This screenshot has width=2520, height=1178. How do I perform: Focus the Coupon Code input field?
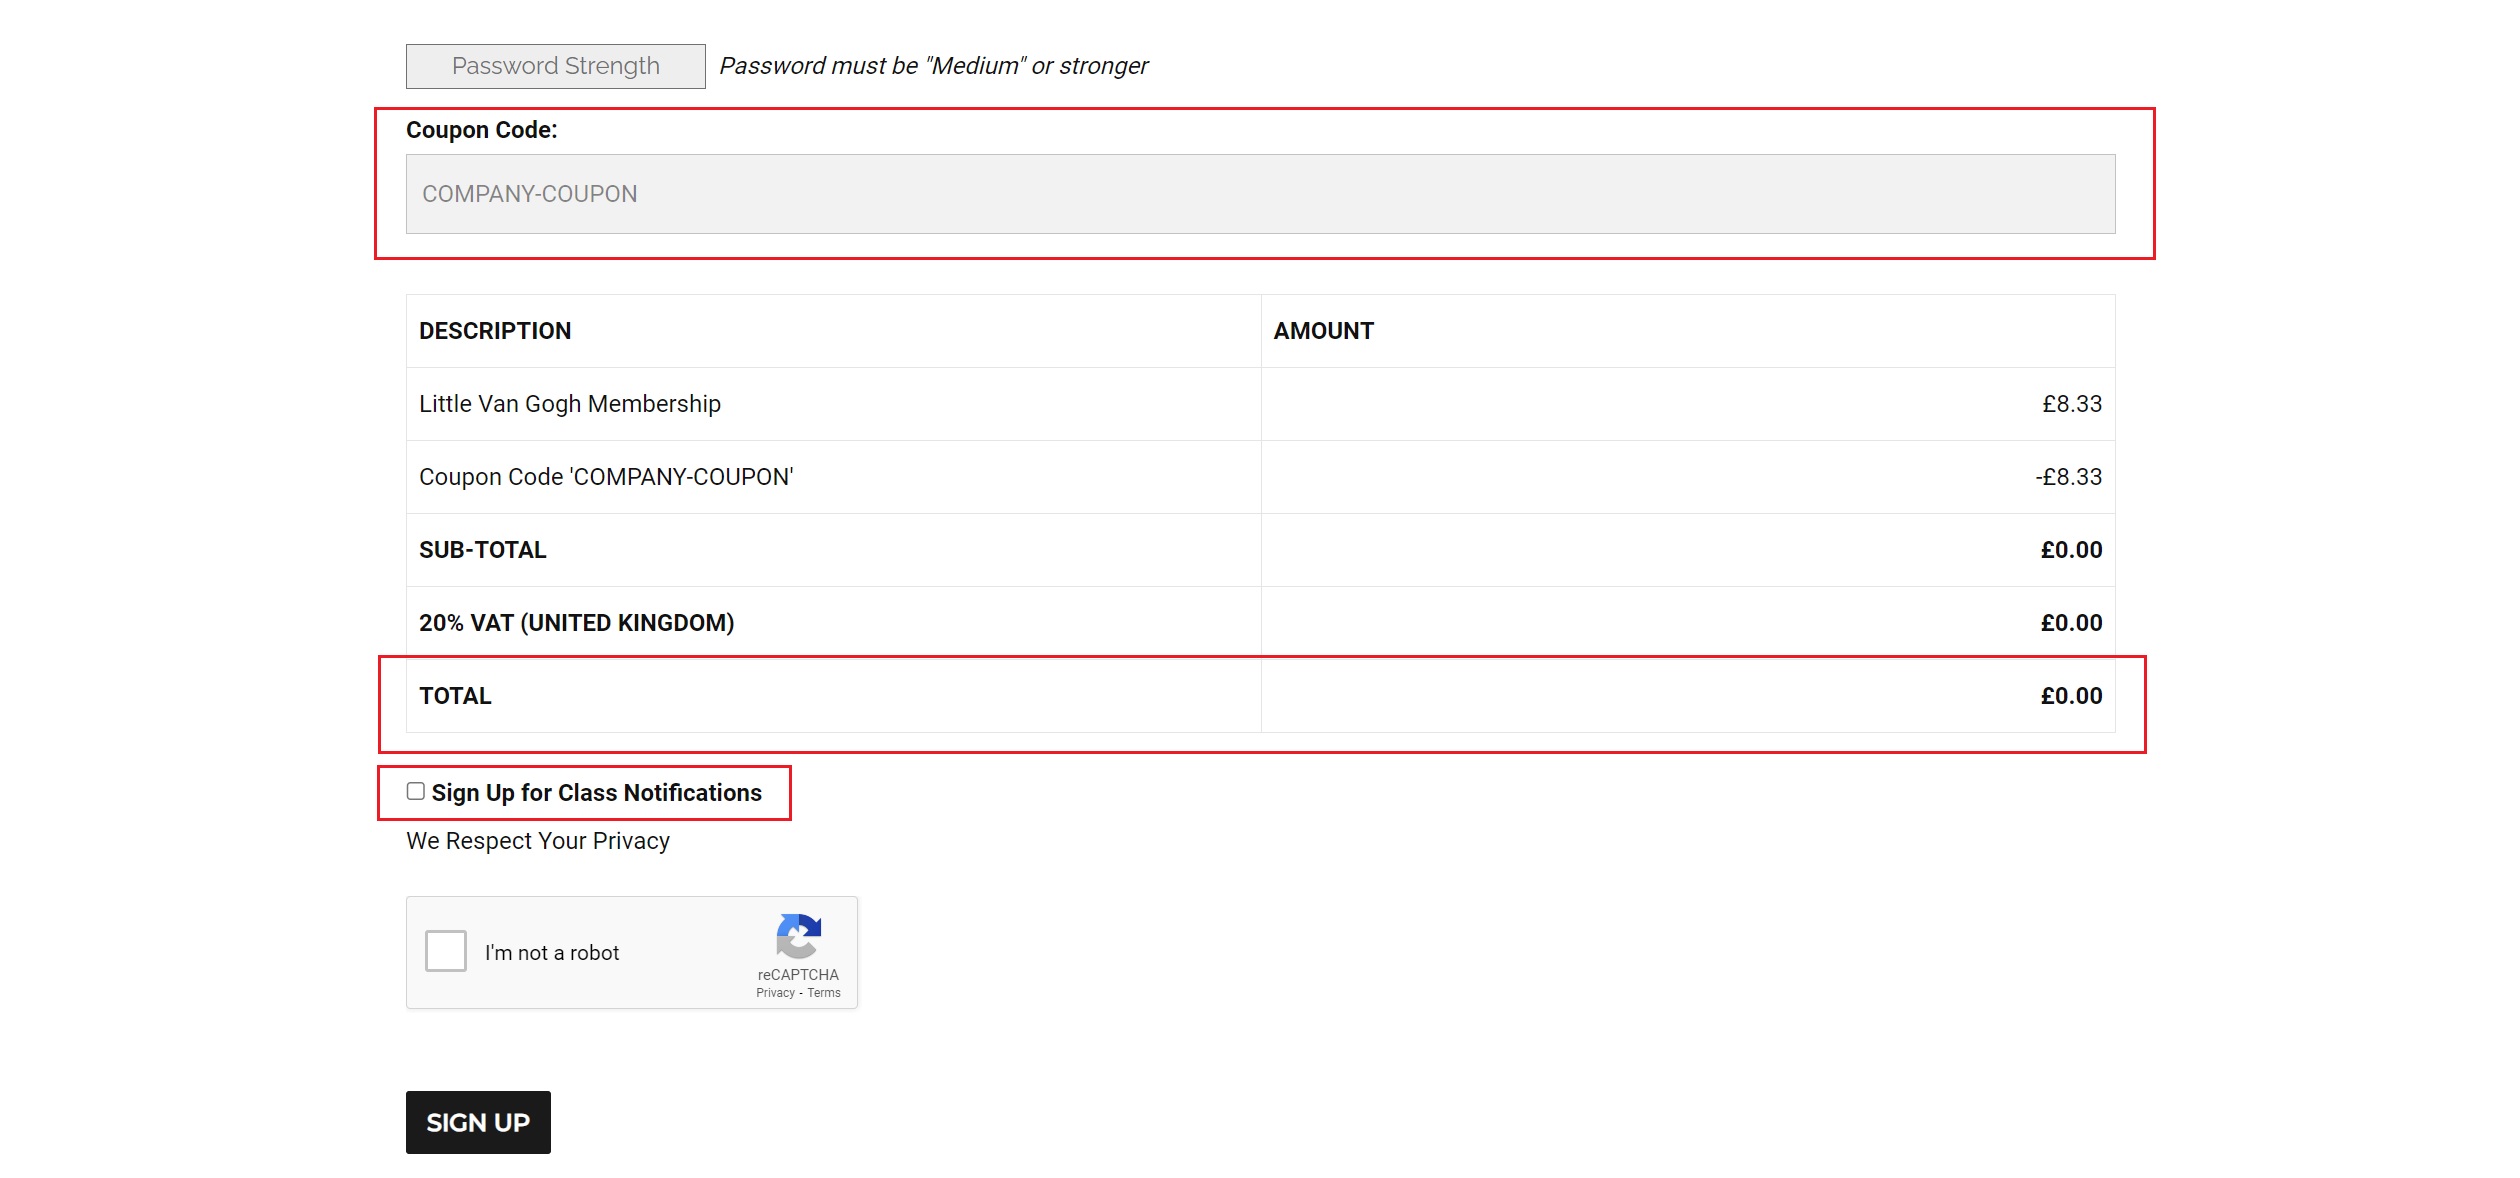1260,194
